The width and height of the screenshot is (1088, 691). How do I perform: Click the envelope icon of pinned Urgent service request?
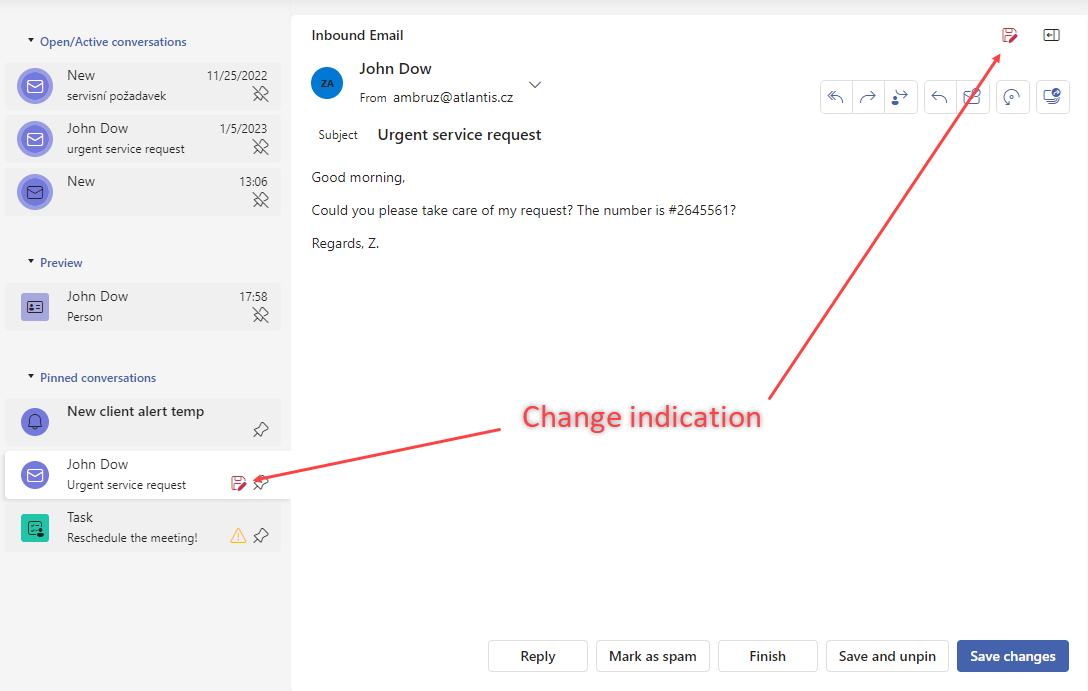click(35, 475)
